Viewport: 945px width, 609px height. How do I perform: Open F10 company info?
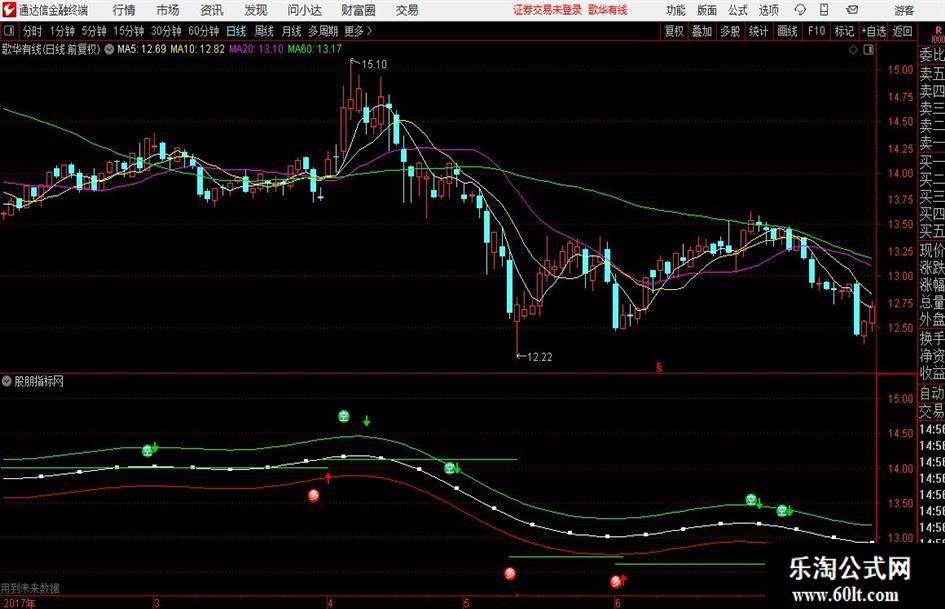[817, 31]
